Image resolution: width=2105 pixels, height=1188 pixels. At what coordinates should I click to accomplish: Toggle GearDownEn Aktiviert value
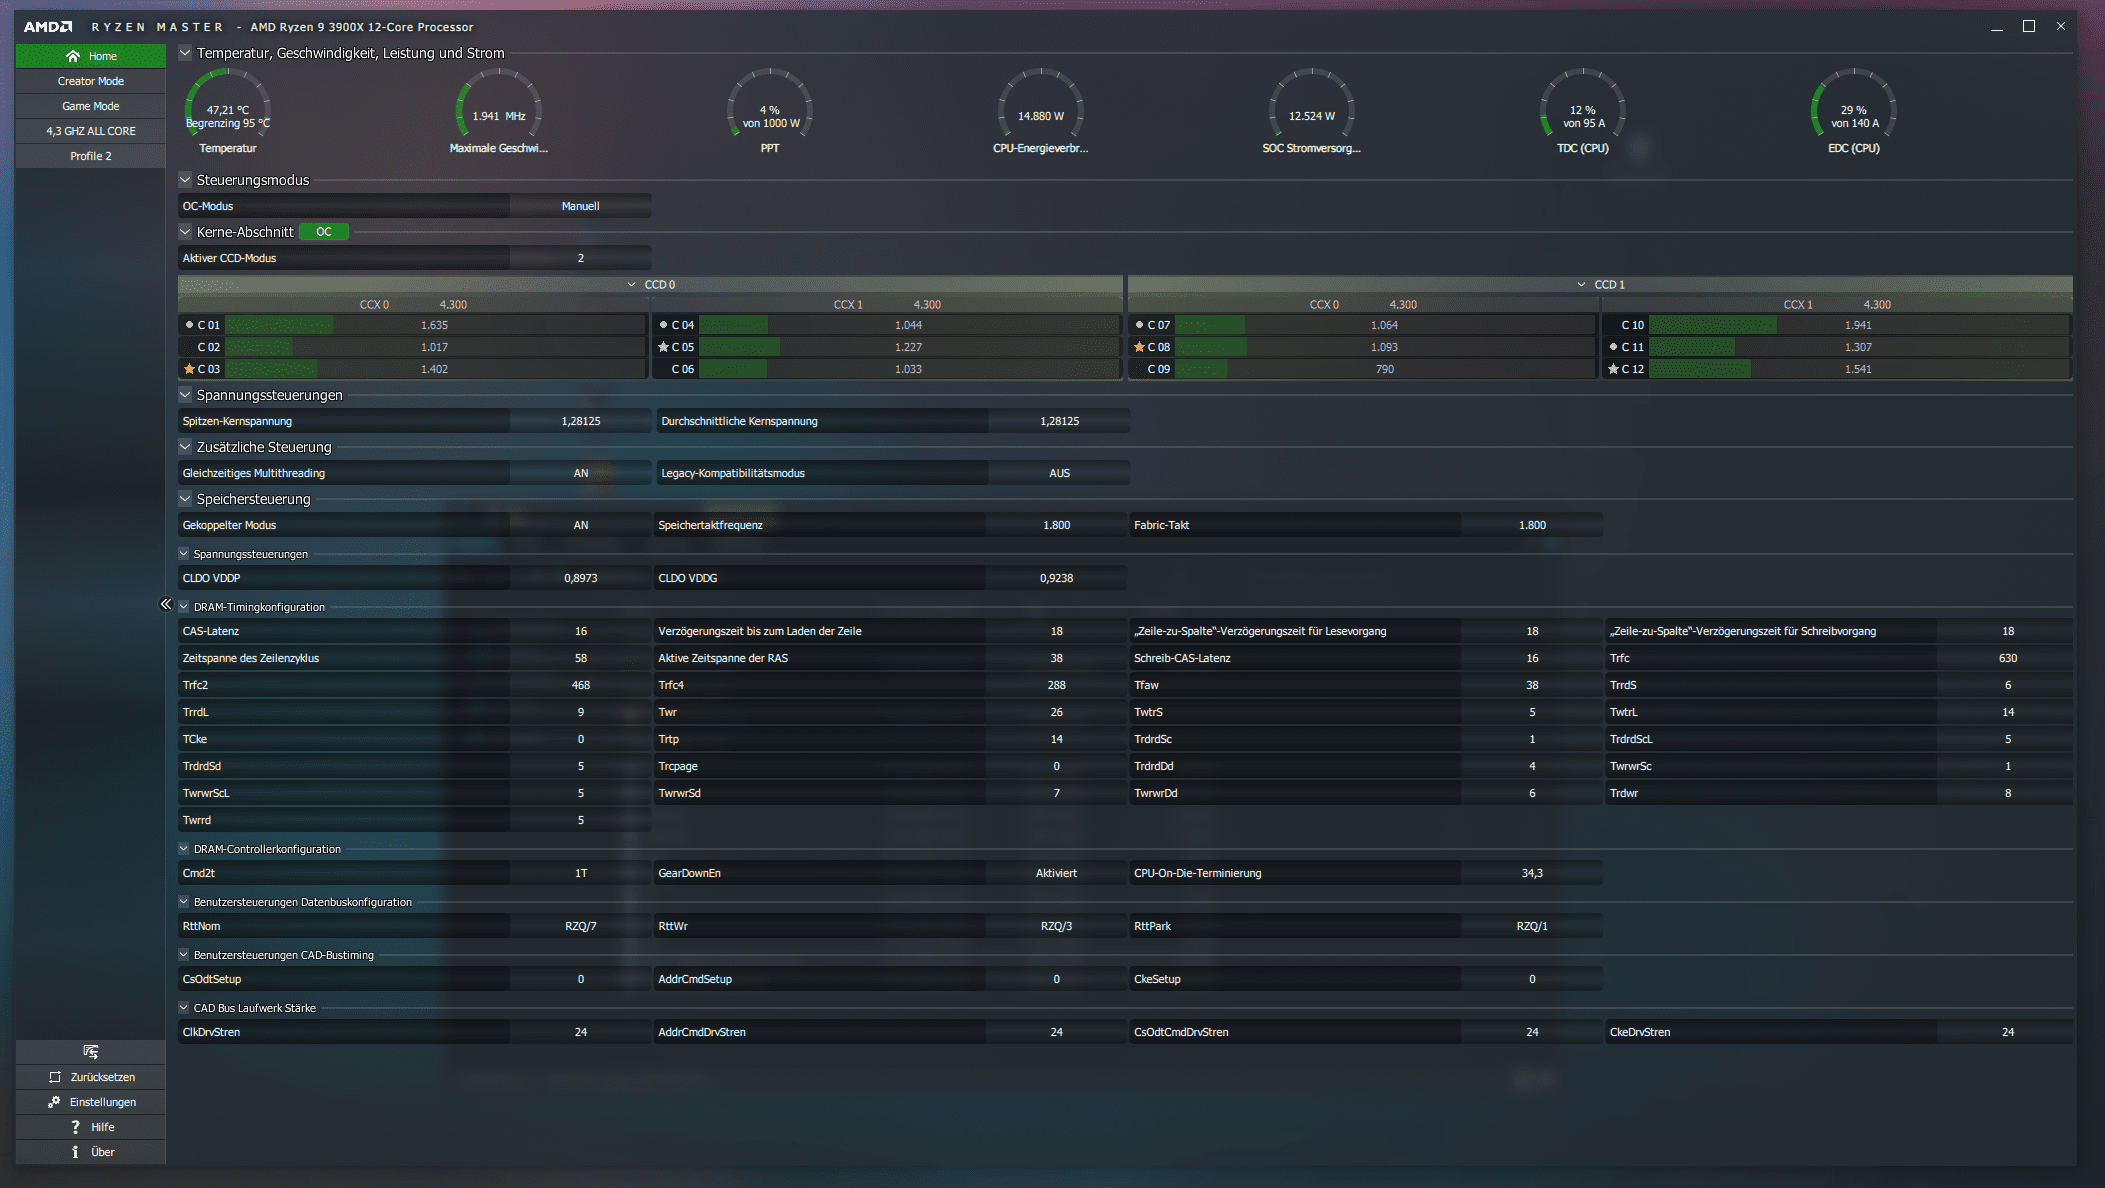click(x=1056, y=873)
